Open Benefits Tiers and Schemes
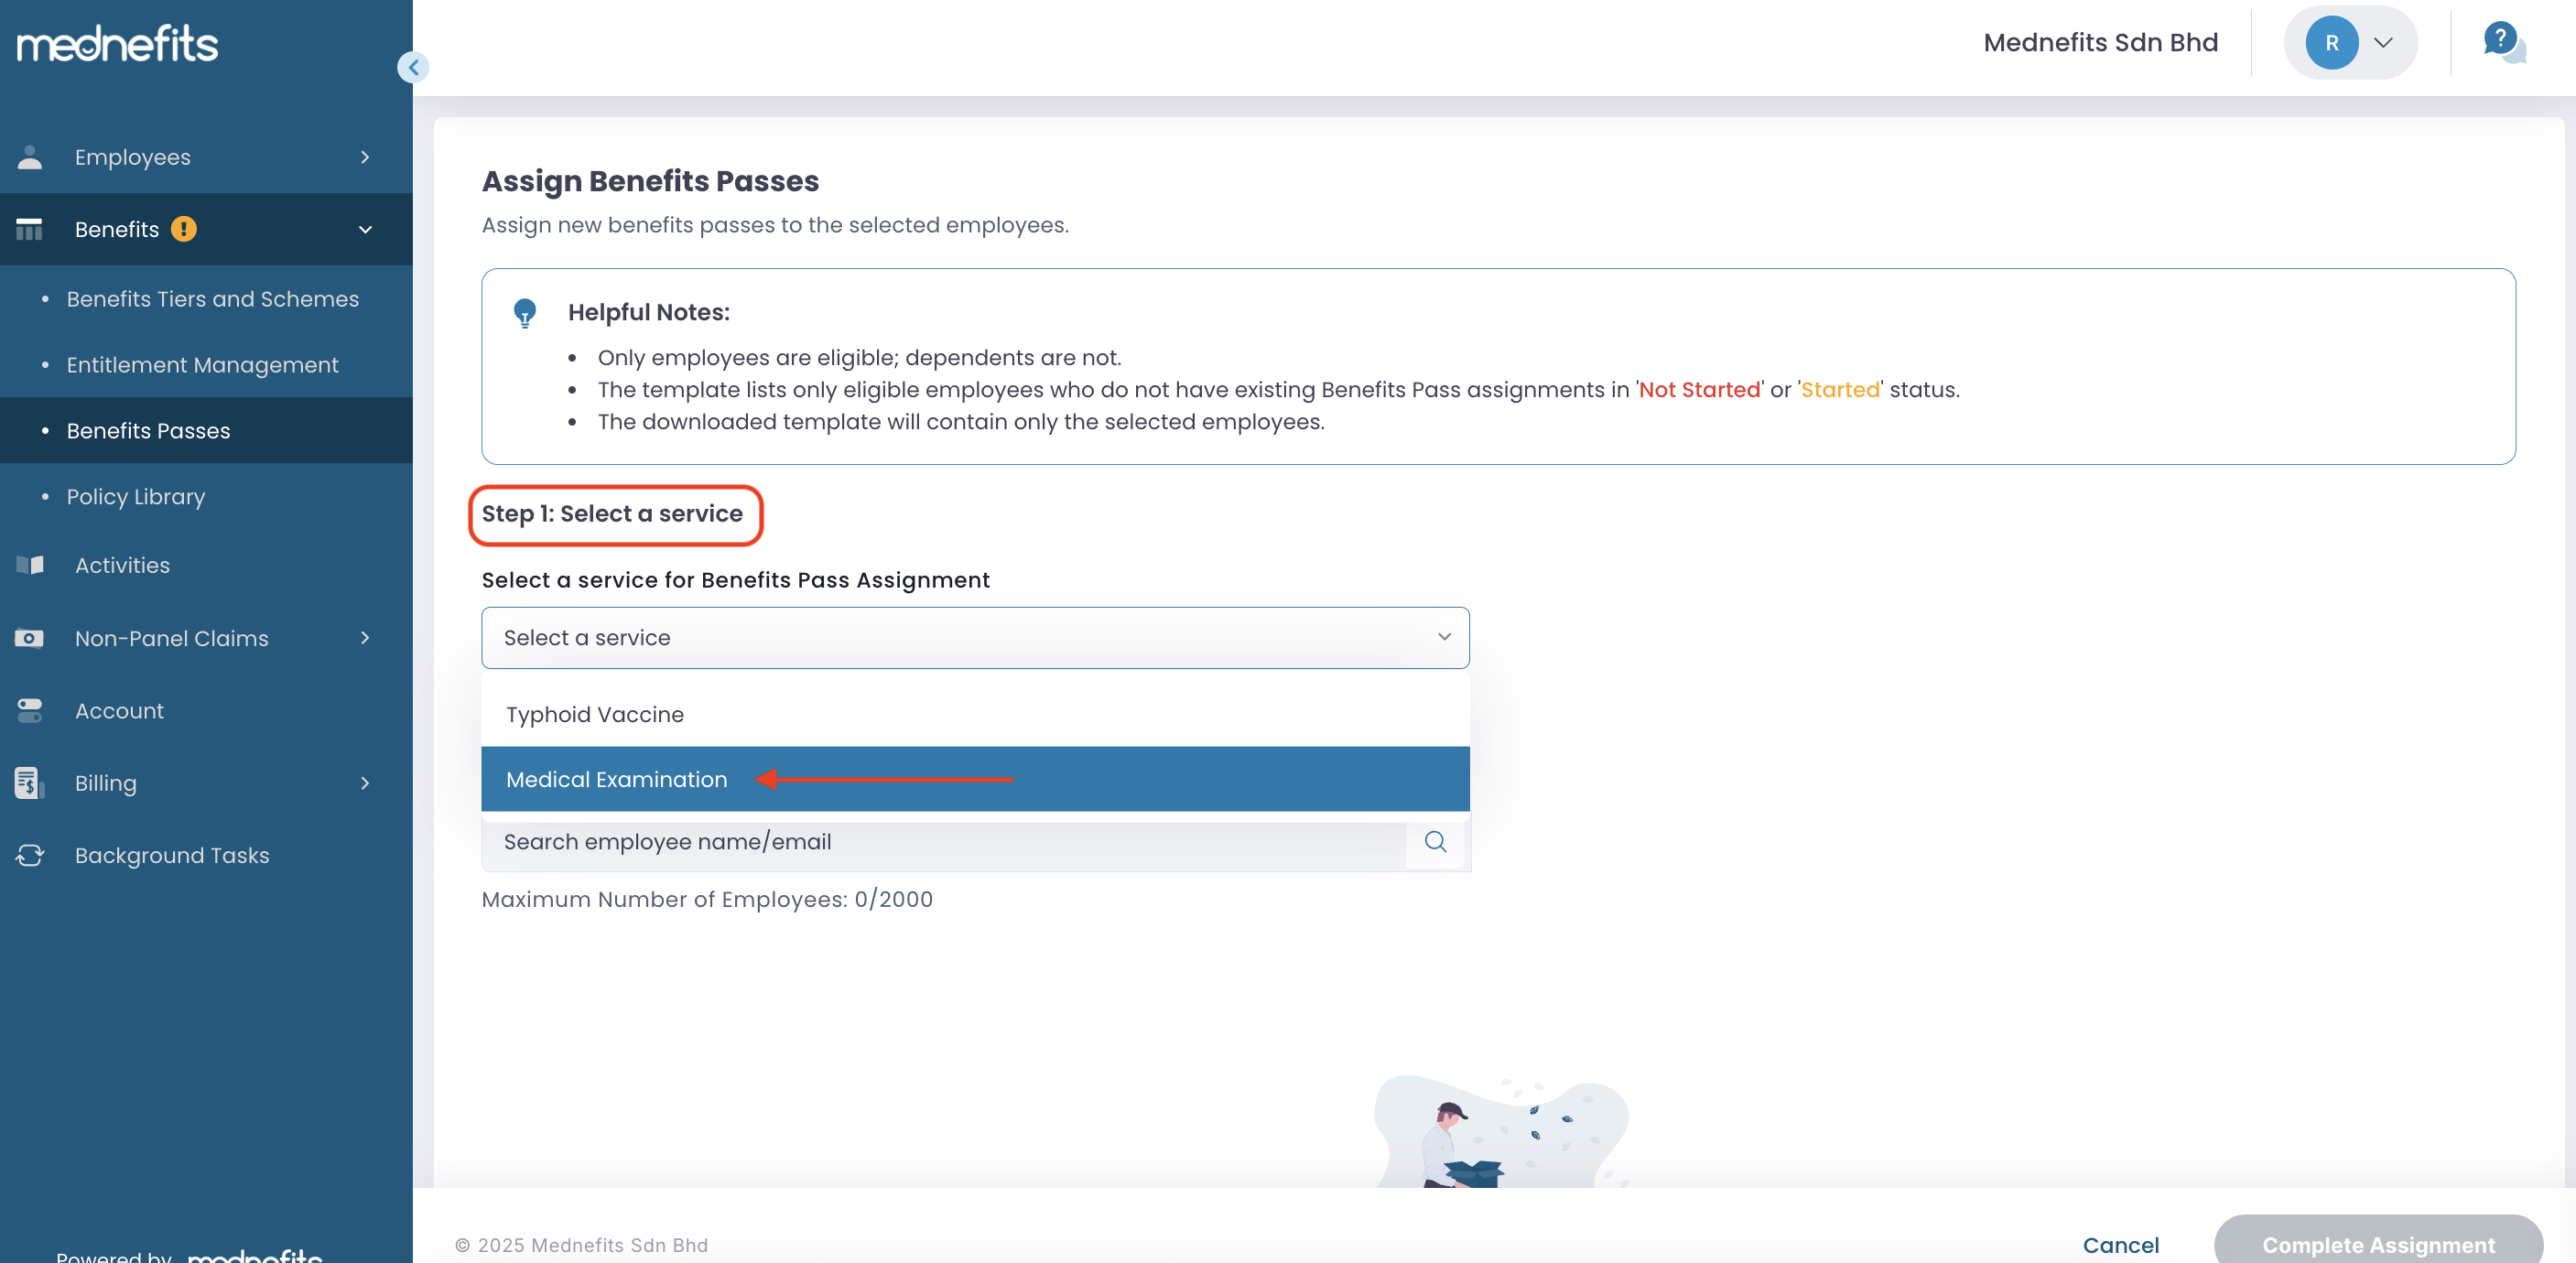Viewport: 2576px width, 1263px height. click(212, 299)
